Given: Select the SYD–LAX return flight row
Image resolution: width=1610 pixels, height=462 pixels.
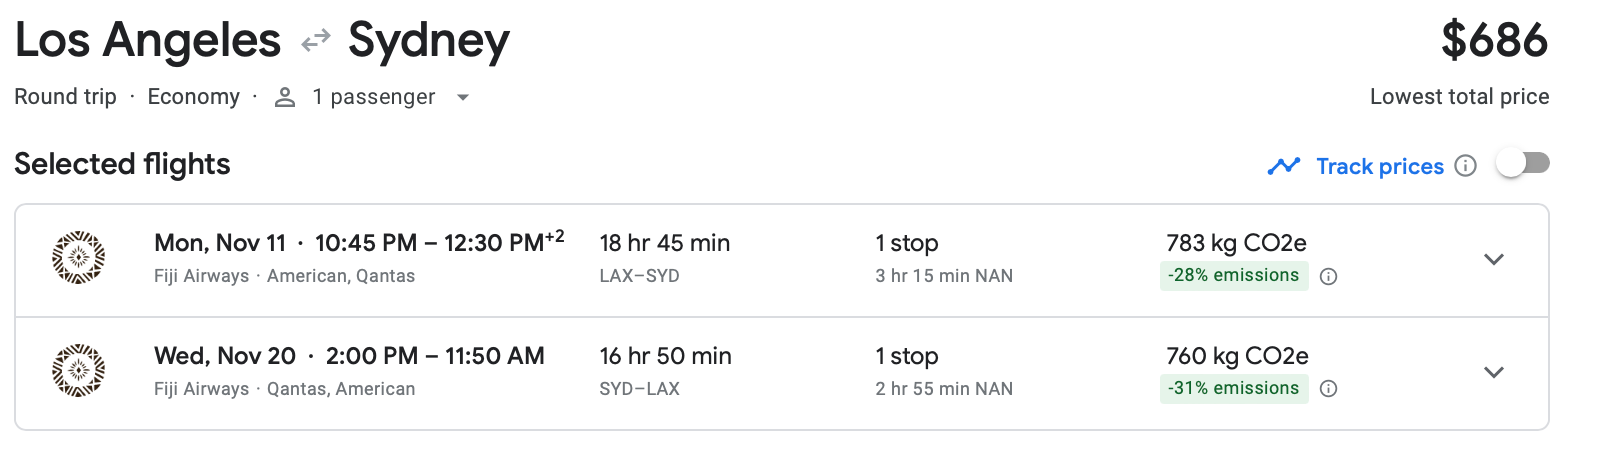Looking at the screenshot, I should (x=782, y=374).
